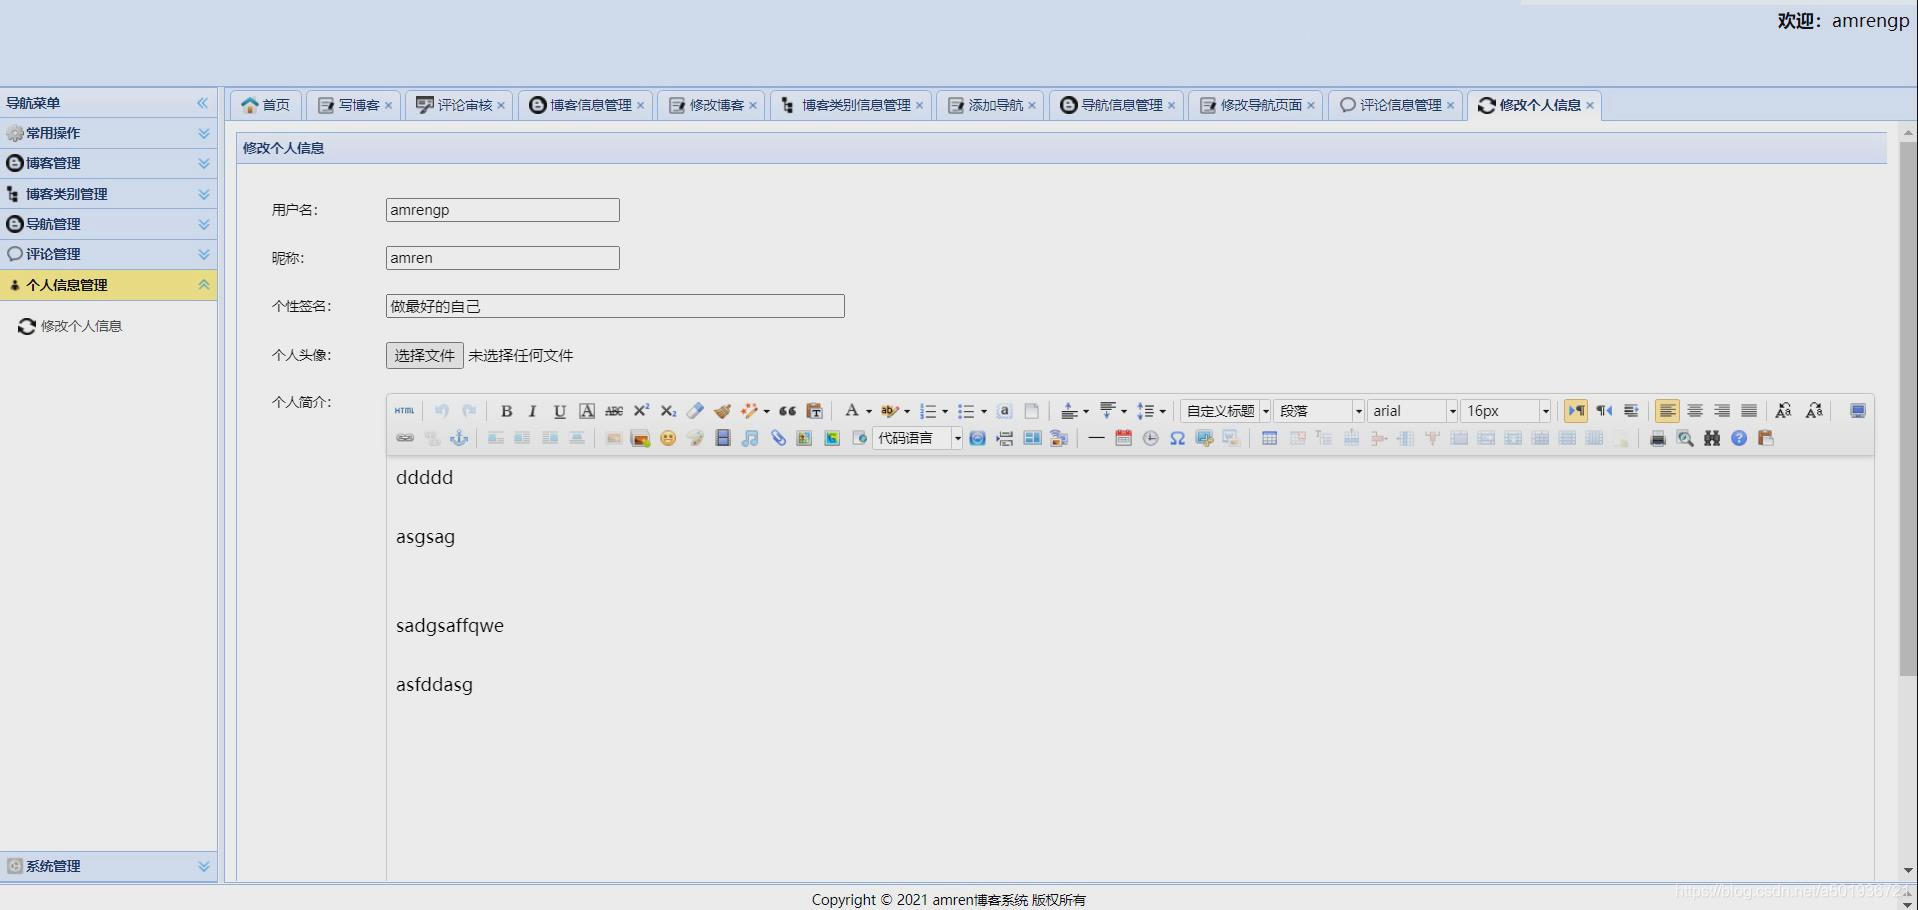Toggle left-to-right text direction
This screenshot has width=1918, height=910.
1576,411
